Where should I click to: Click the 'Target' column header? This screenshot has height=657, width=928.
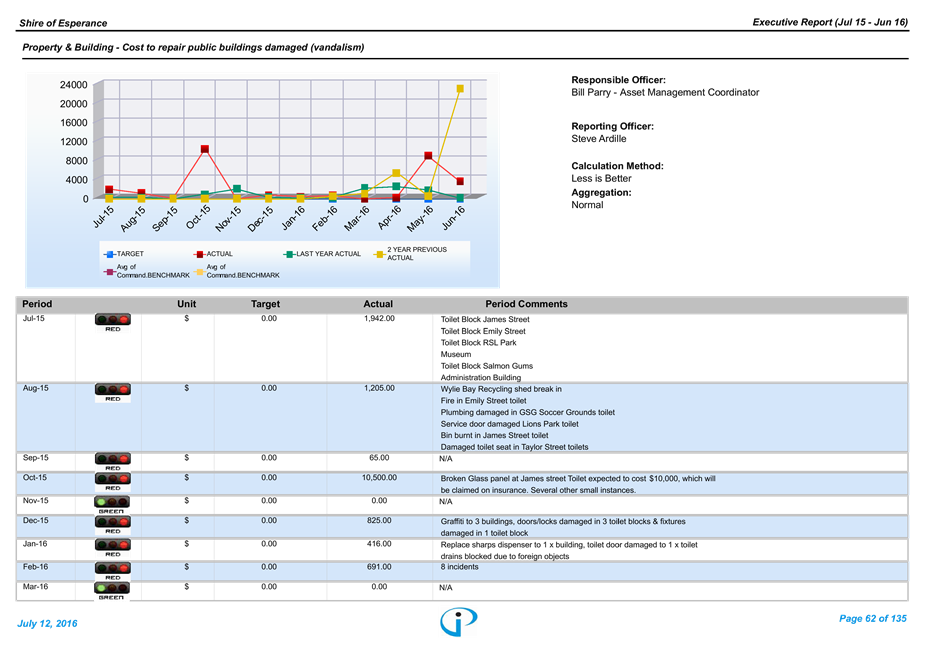coord(265,304)
